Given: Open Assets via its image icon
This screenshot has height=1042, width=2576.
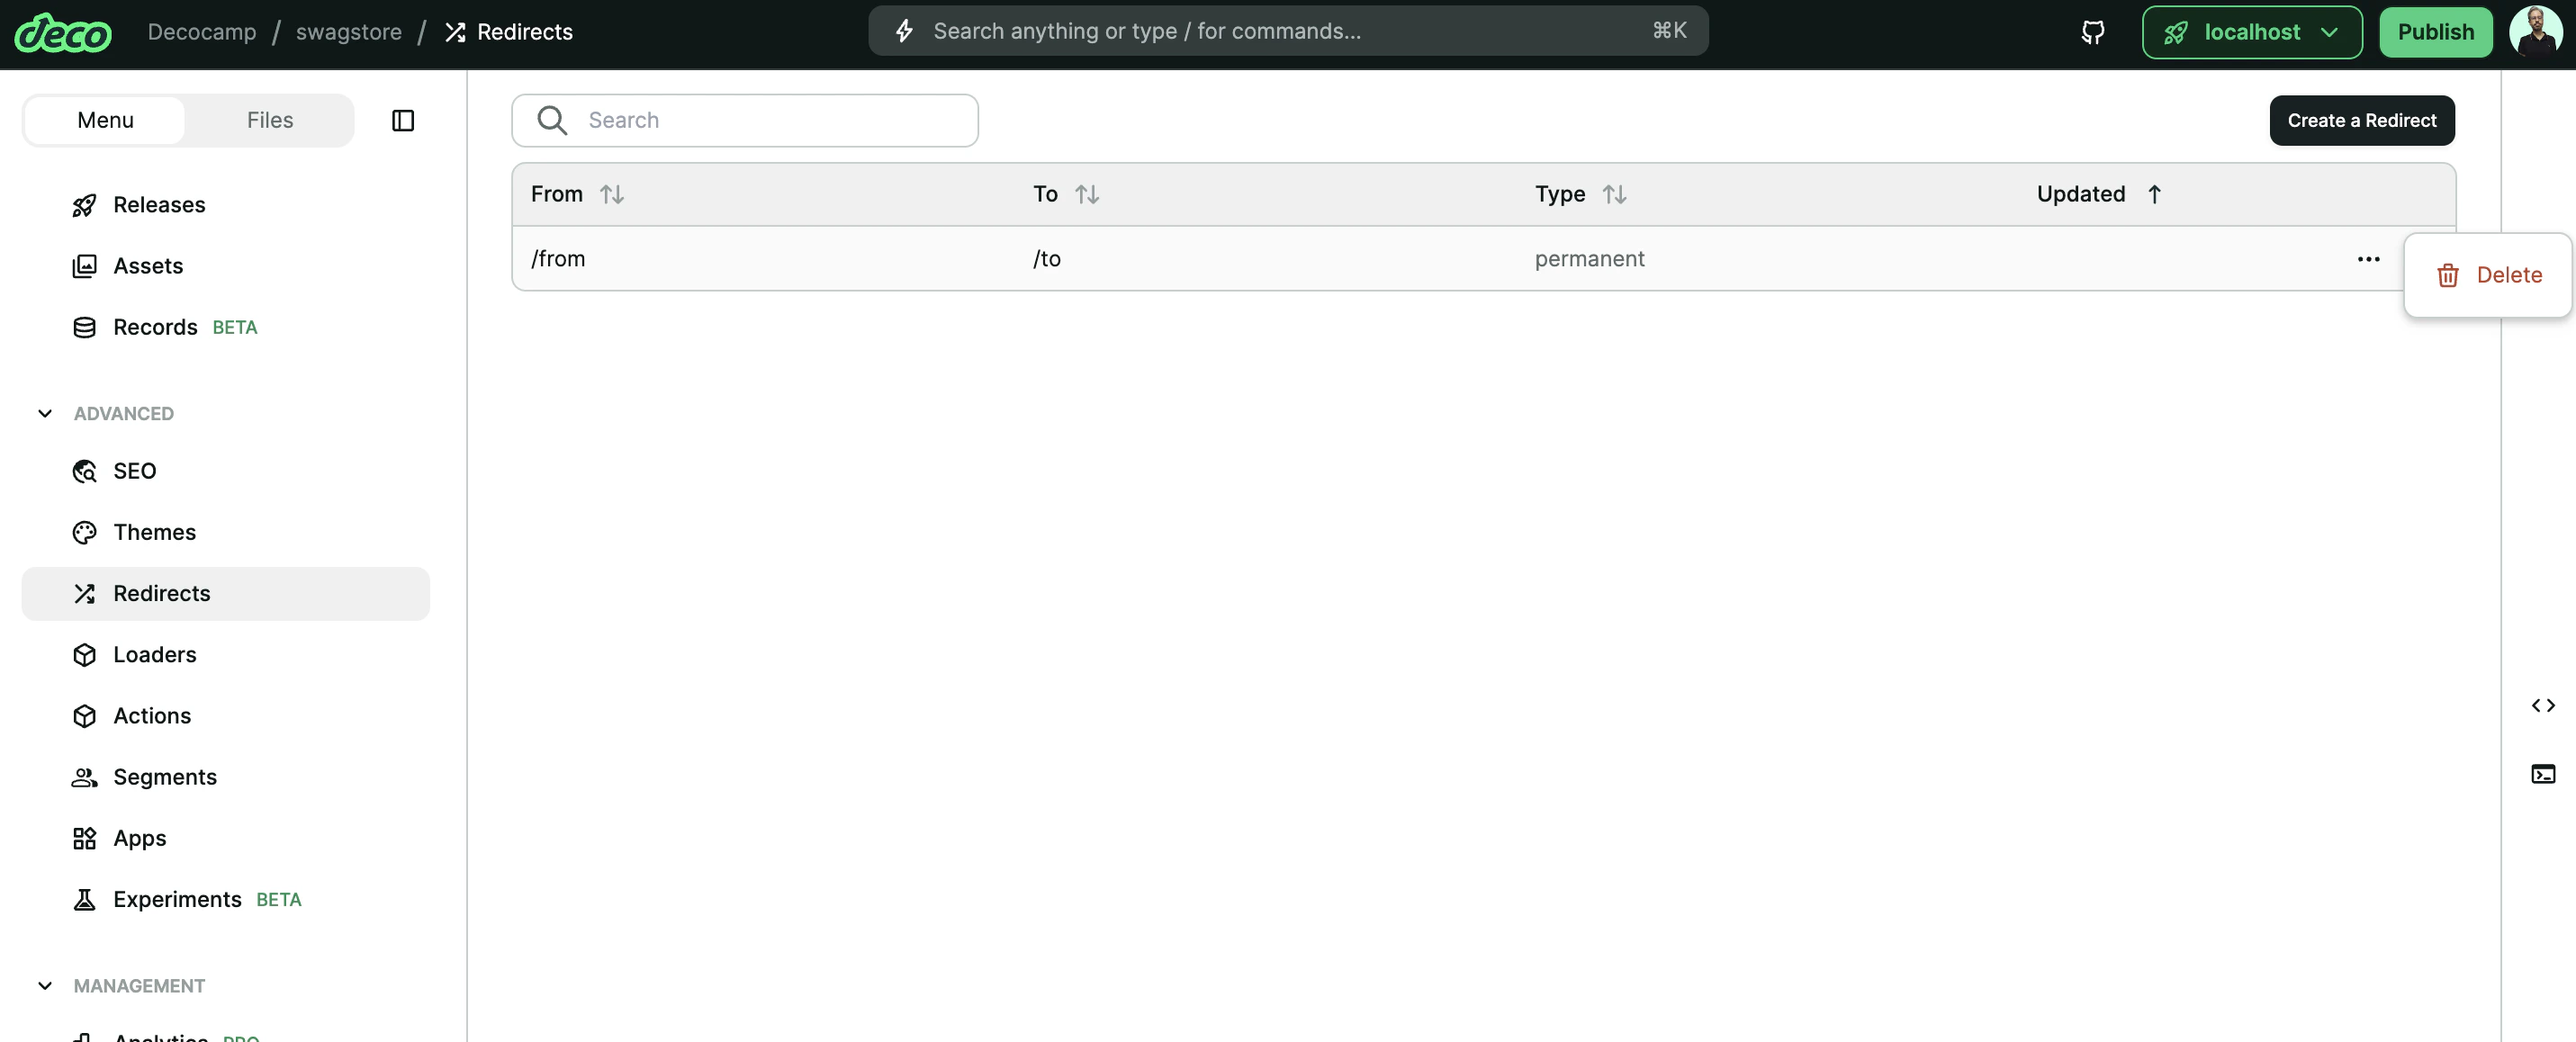Looking at the screenshot, I should (85, 265).
